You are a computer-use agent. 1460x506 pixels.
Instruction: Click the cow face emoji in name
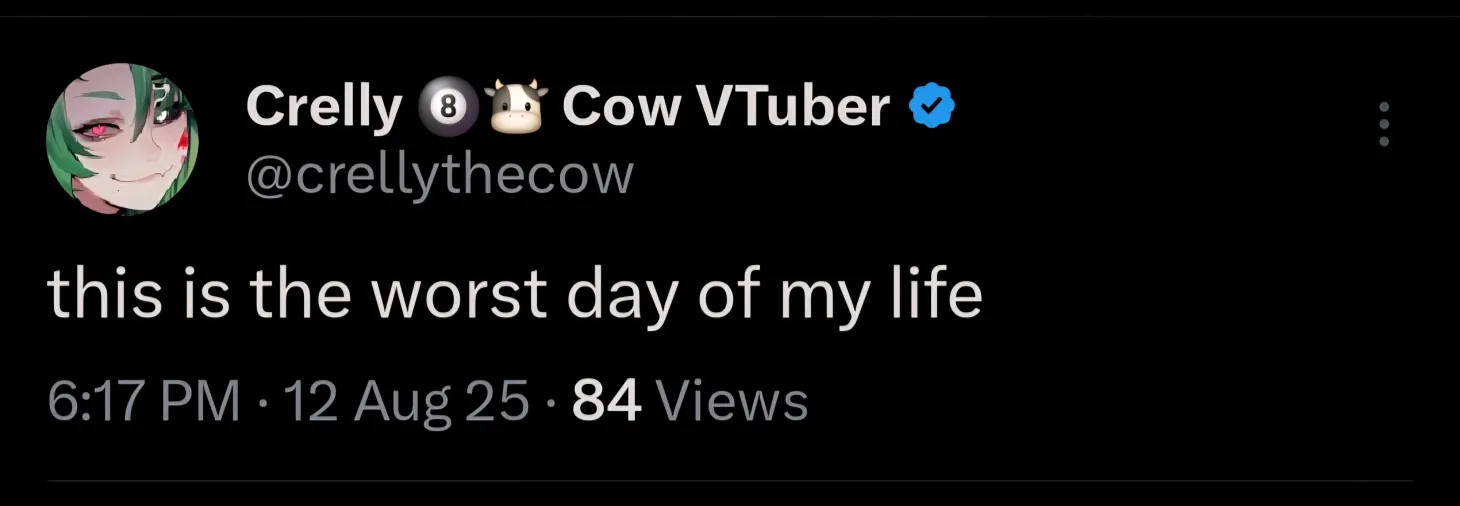pos(516,106)
